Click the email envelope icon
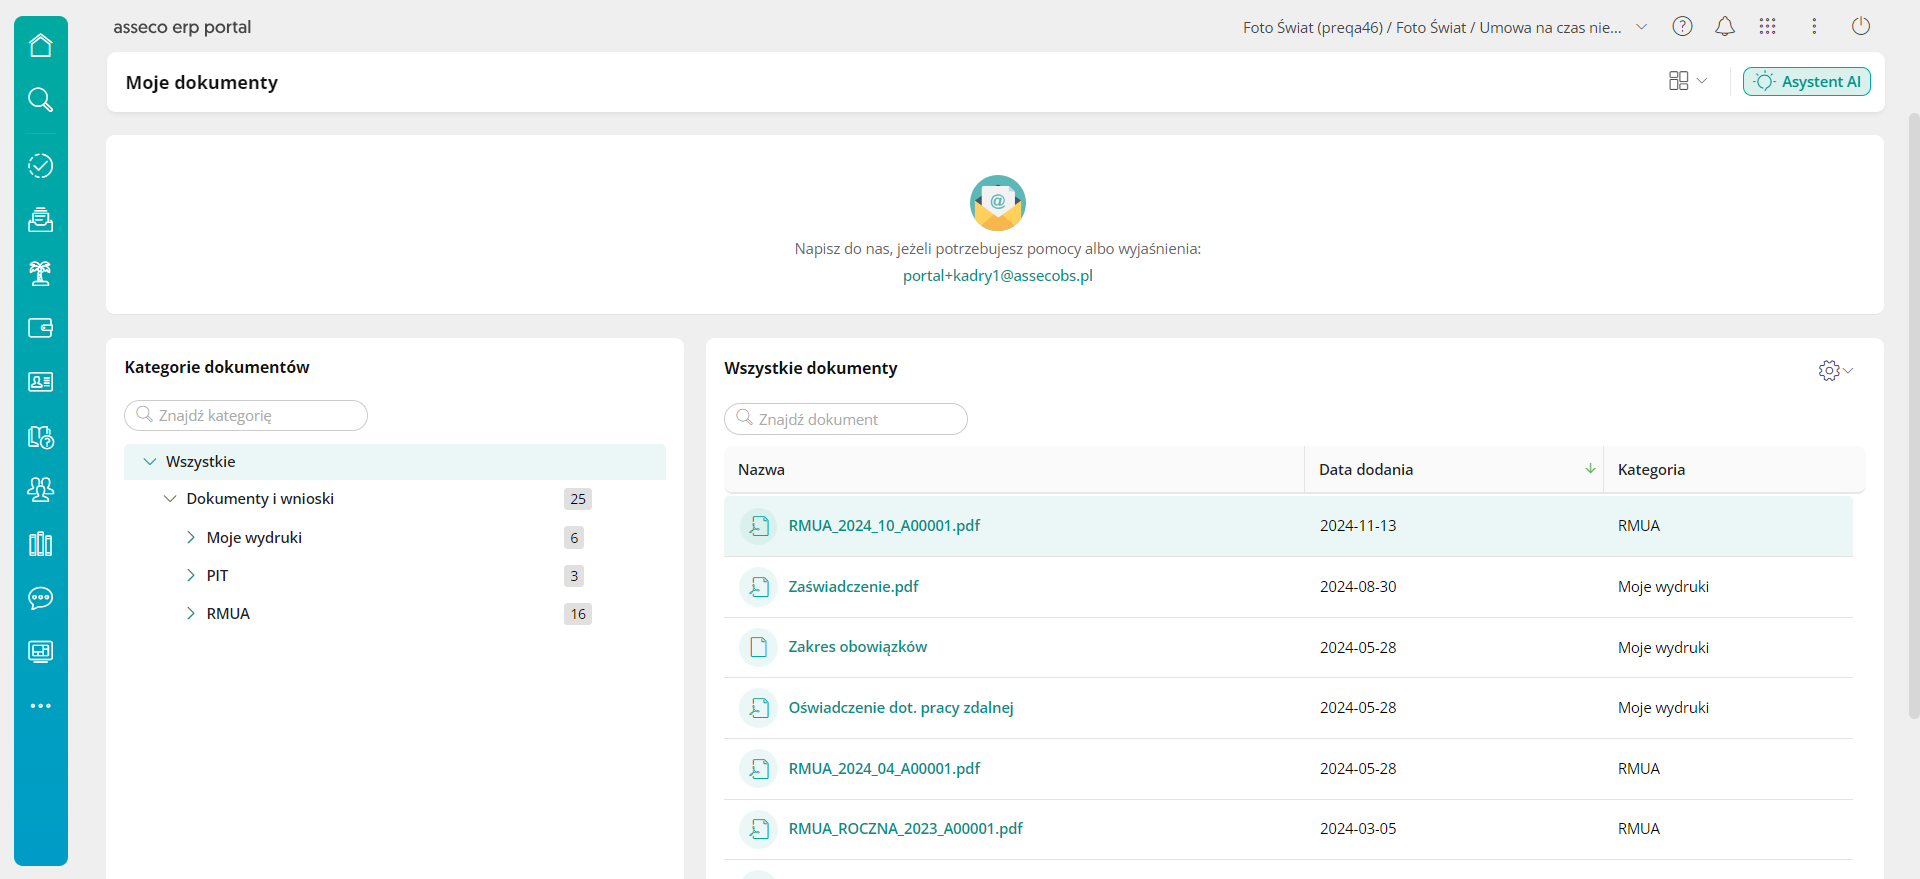This screenshot has height=879, width=1920. pos(998,203)
